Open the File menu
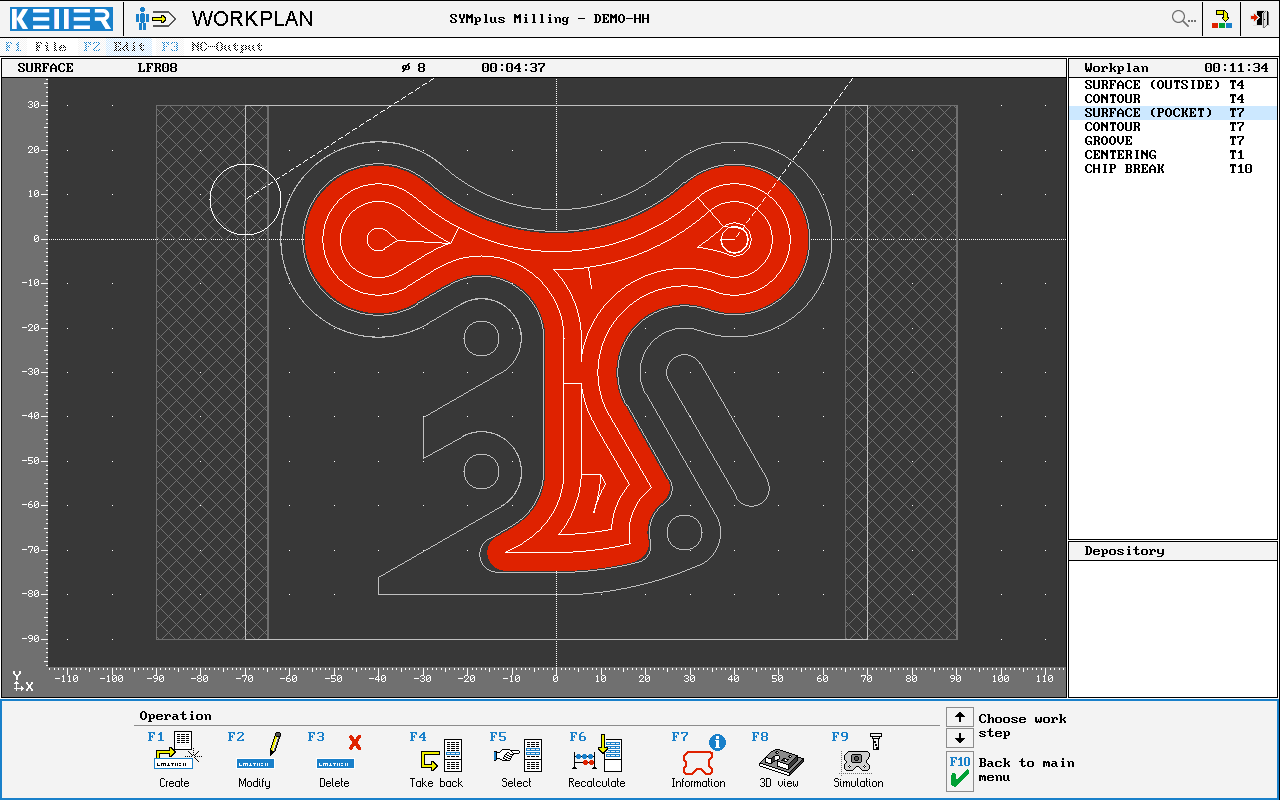Screen dimensions: 1280x800 [50, 47]
